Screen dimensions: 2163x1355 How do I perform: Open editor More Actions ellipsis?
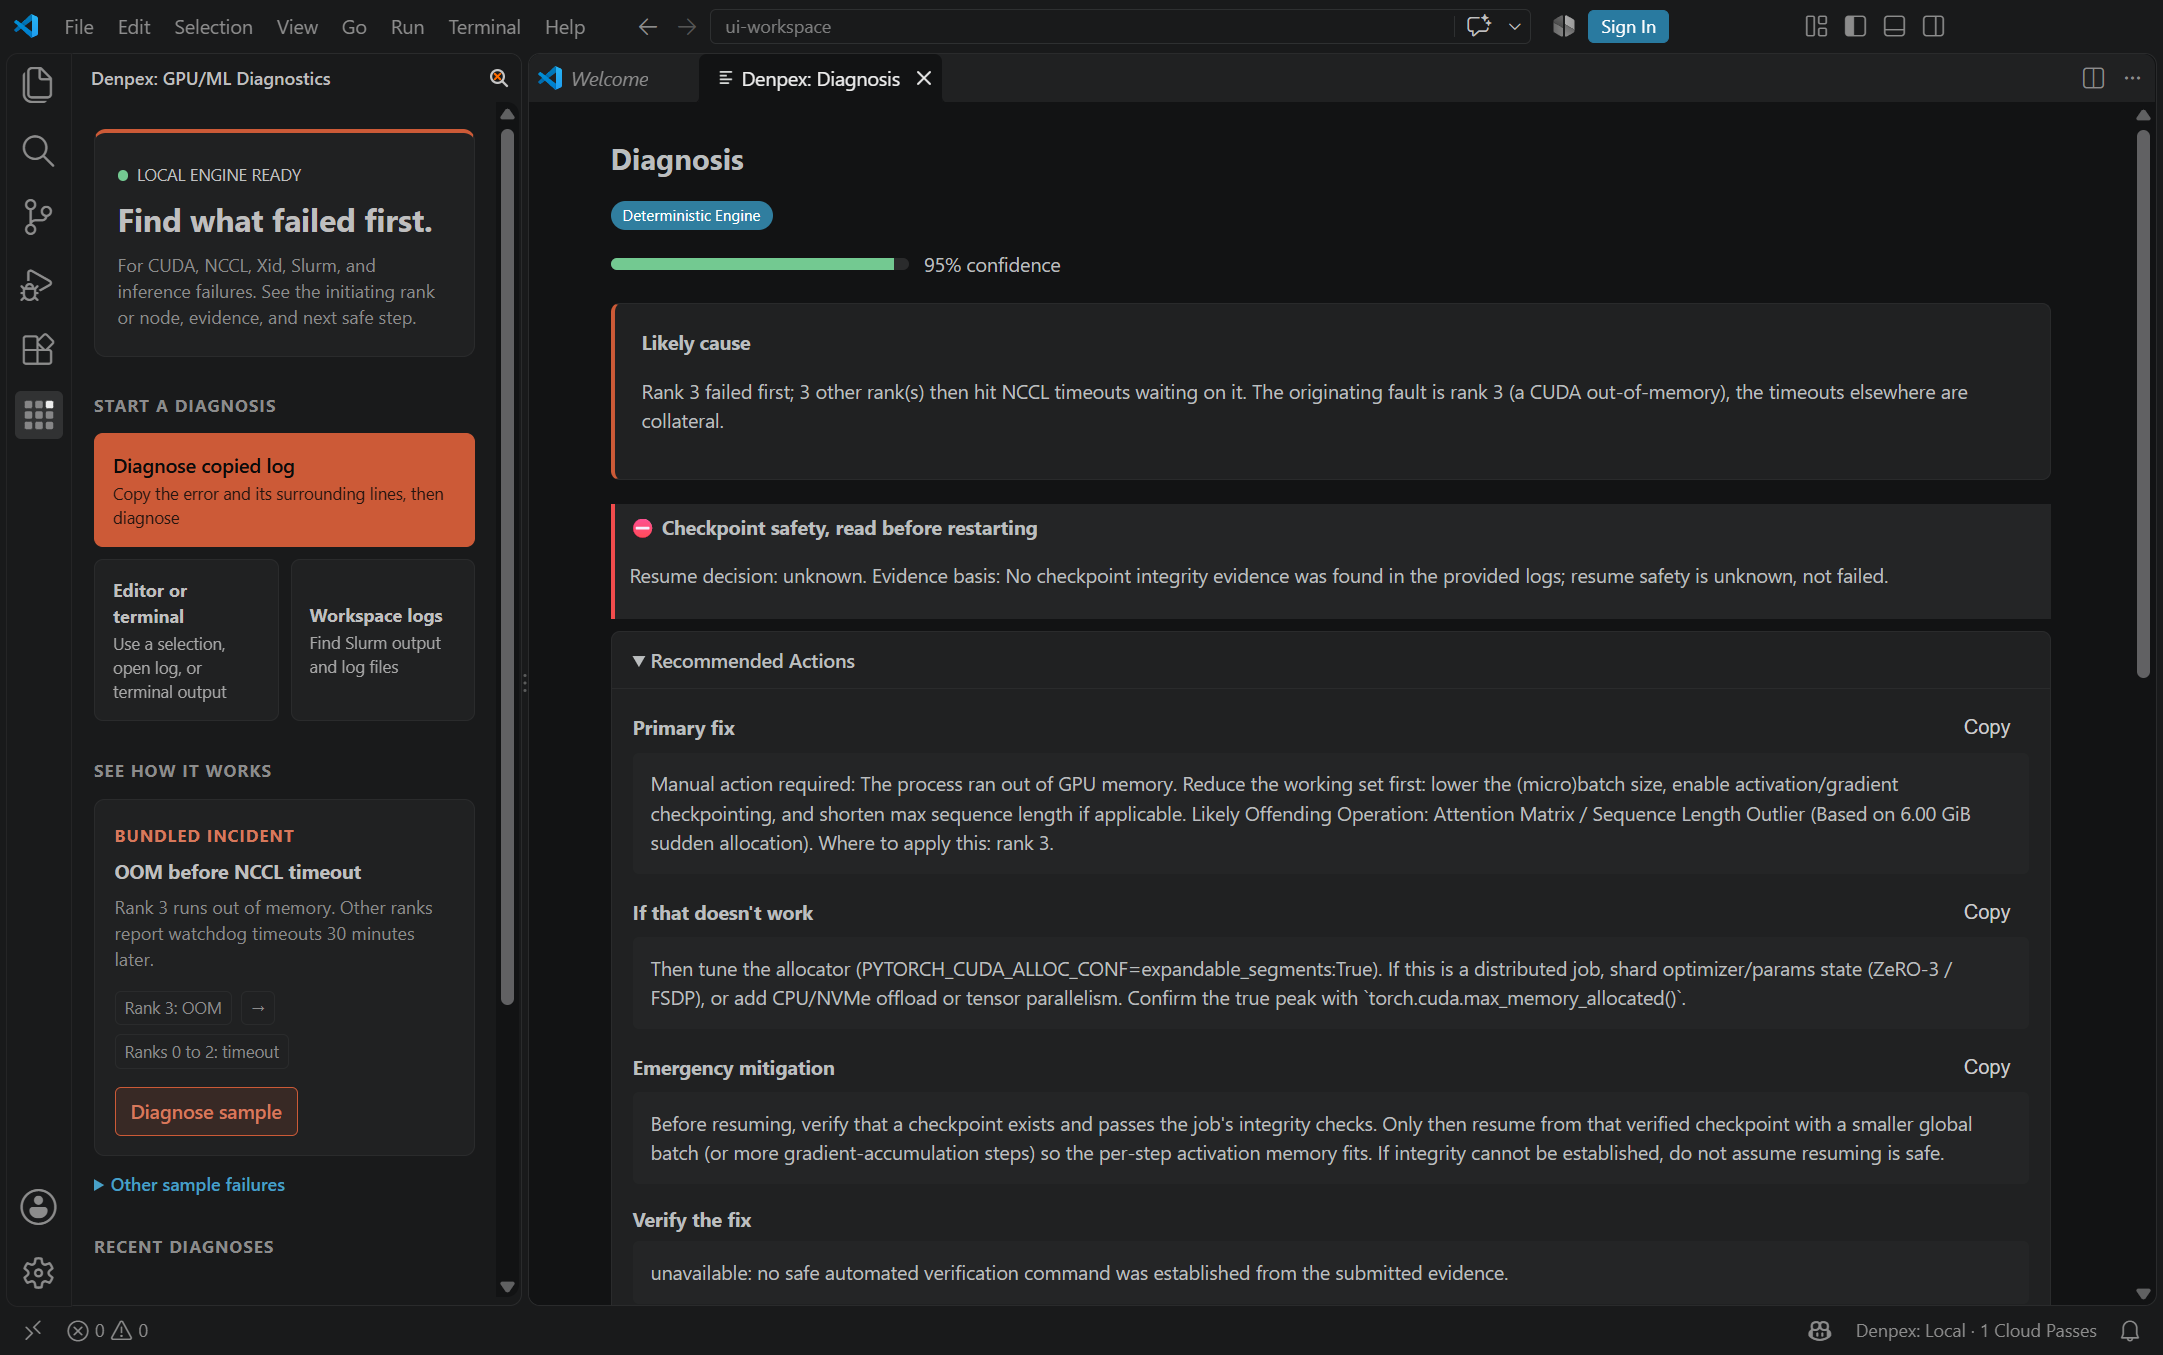[2132, 78]
